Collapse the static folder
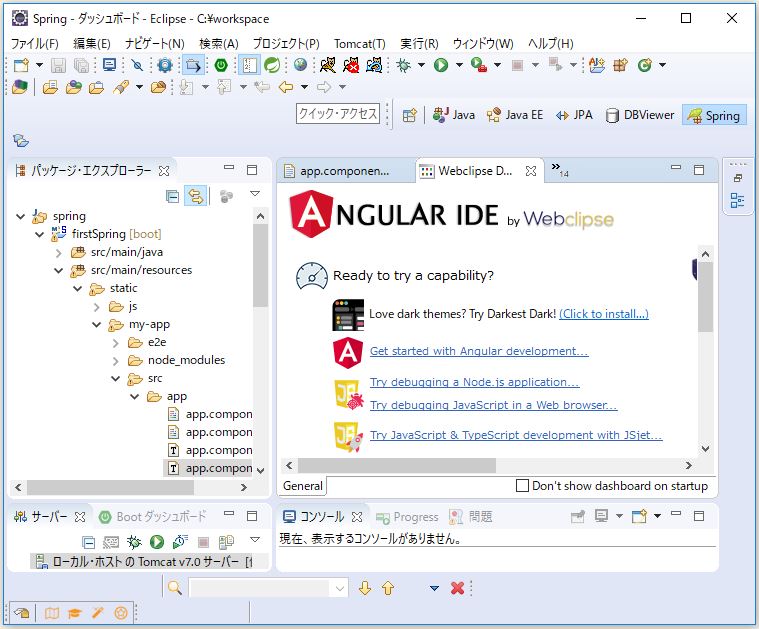759x629 pixels. 77,289
